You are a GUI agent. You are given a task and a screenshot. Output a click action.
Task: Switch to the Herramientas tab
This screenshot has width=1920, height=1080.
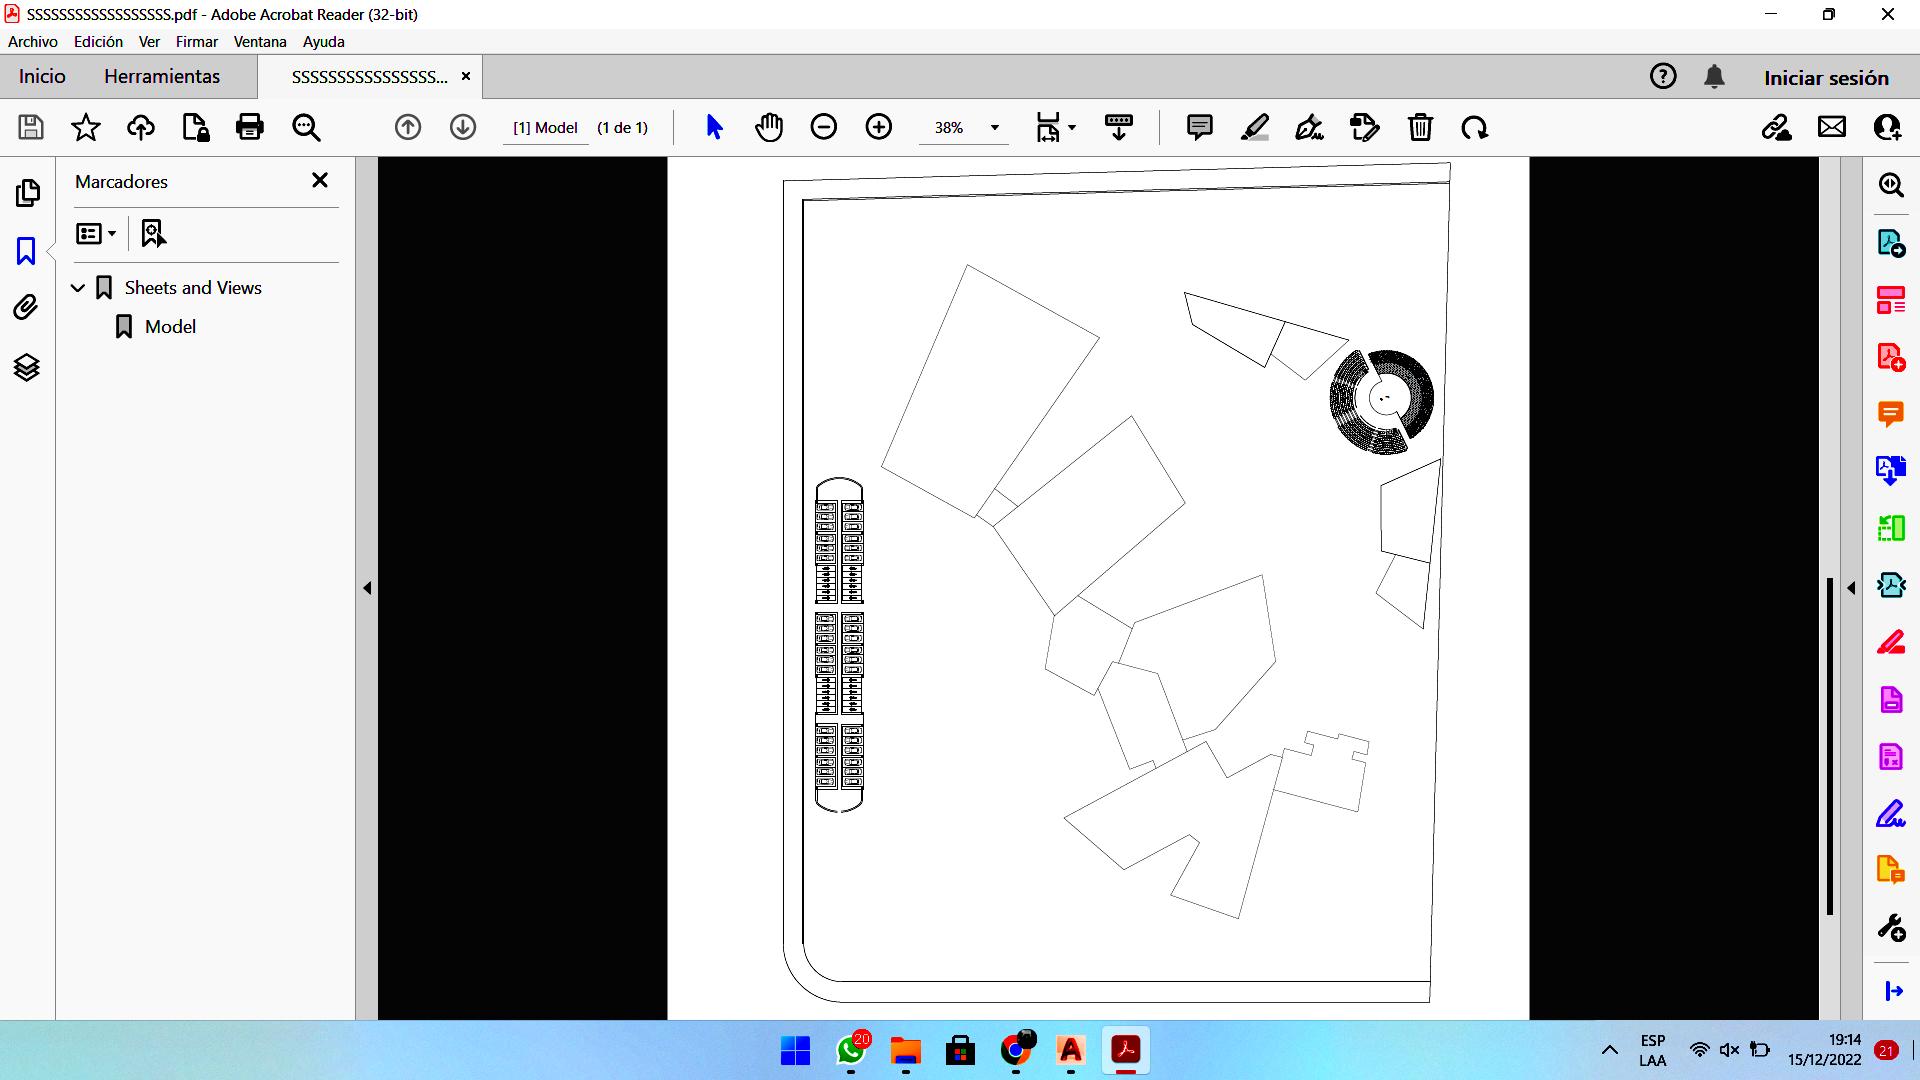point(162,77)
